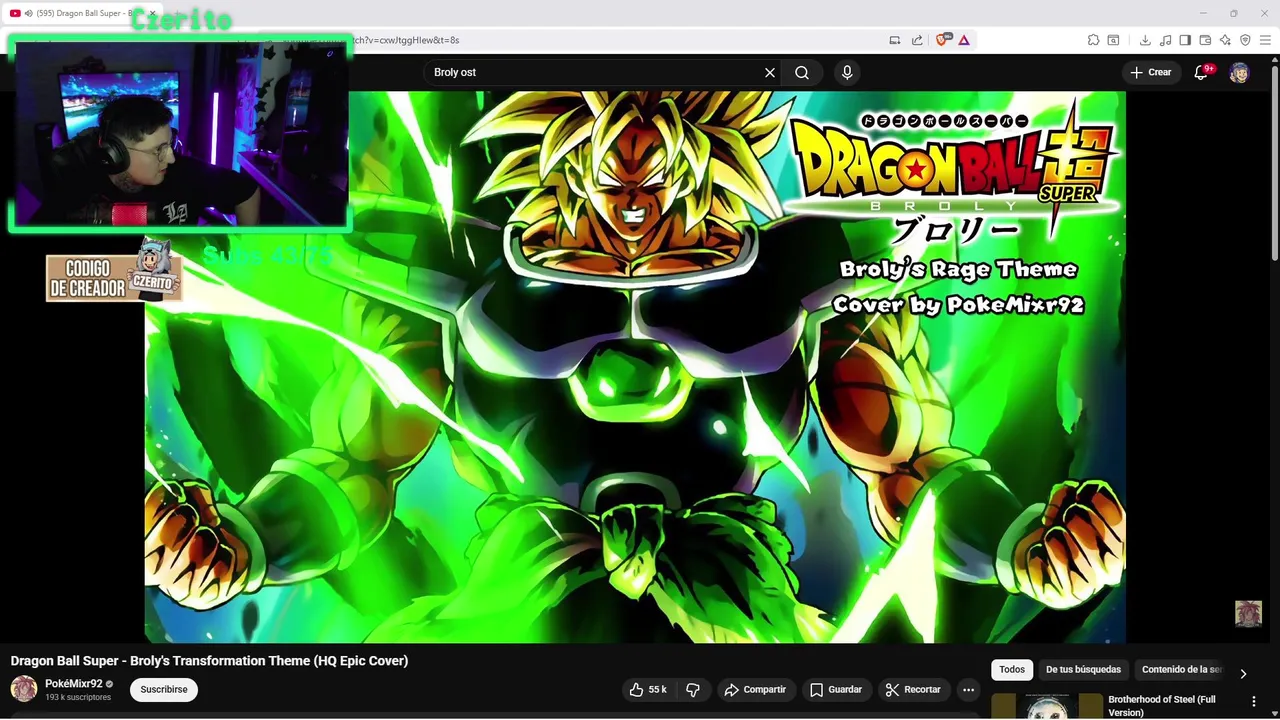
Task: Open options for Brotherhood of Steel video
Action: click(x=1254, y=702)
